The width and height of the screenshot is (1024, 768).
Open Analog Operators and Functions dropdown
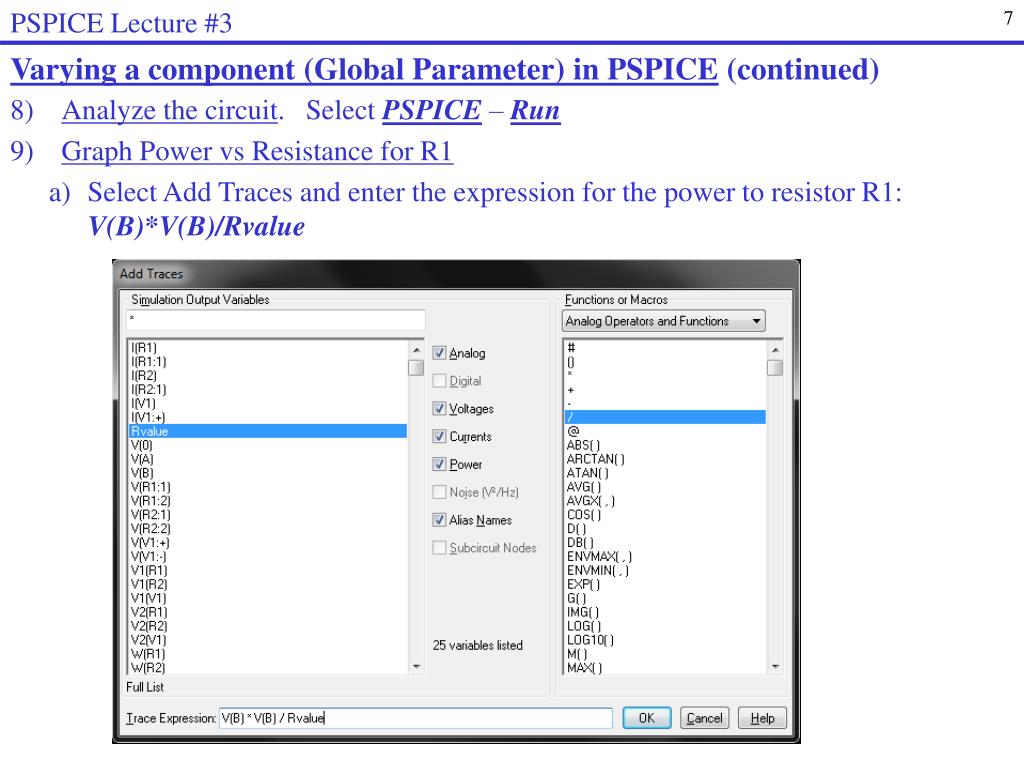pos(664,321)
